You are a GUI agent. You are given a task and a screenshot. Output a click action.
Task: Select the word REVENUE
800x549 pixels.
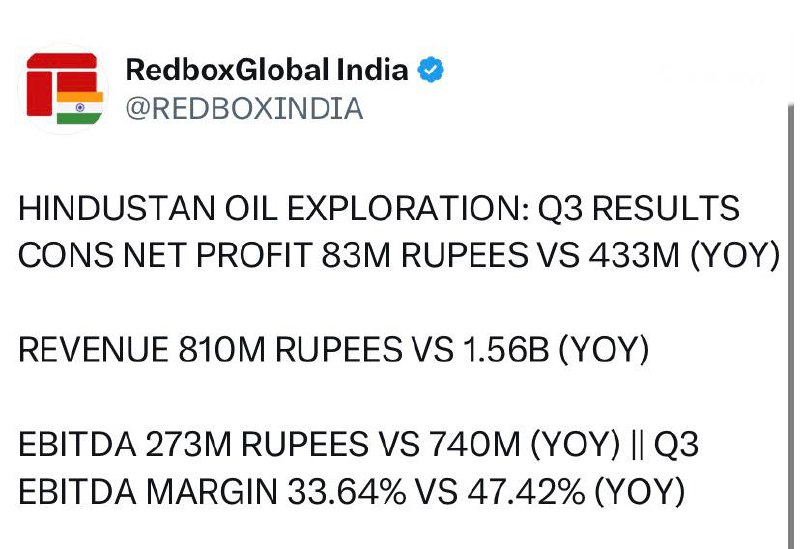click(x=94, y=350)
